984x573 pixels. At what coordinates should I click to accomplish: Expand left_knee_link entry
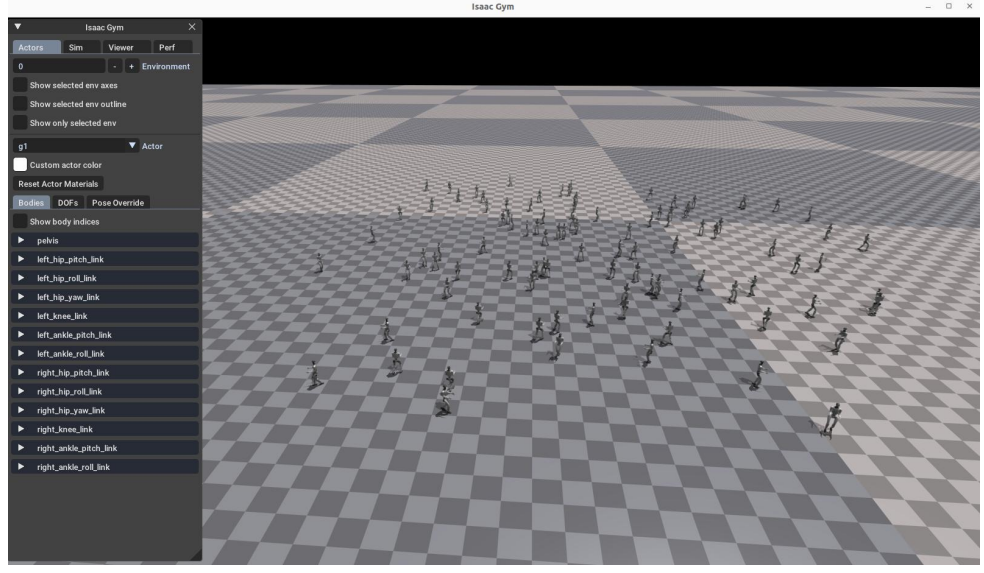coord(21,315)
